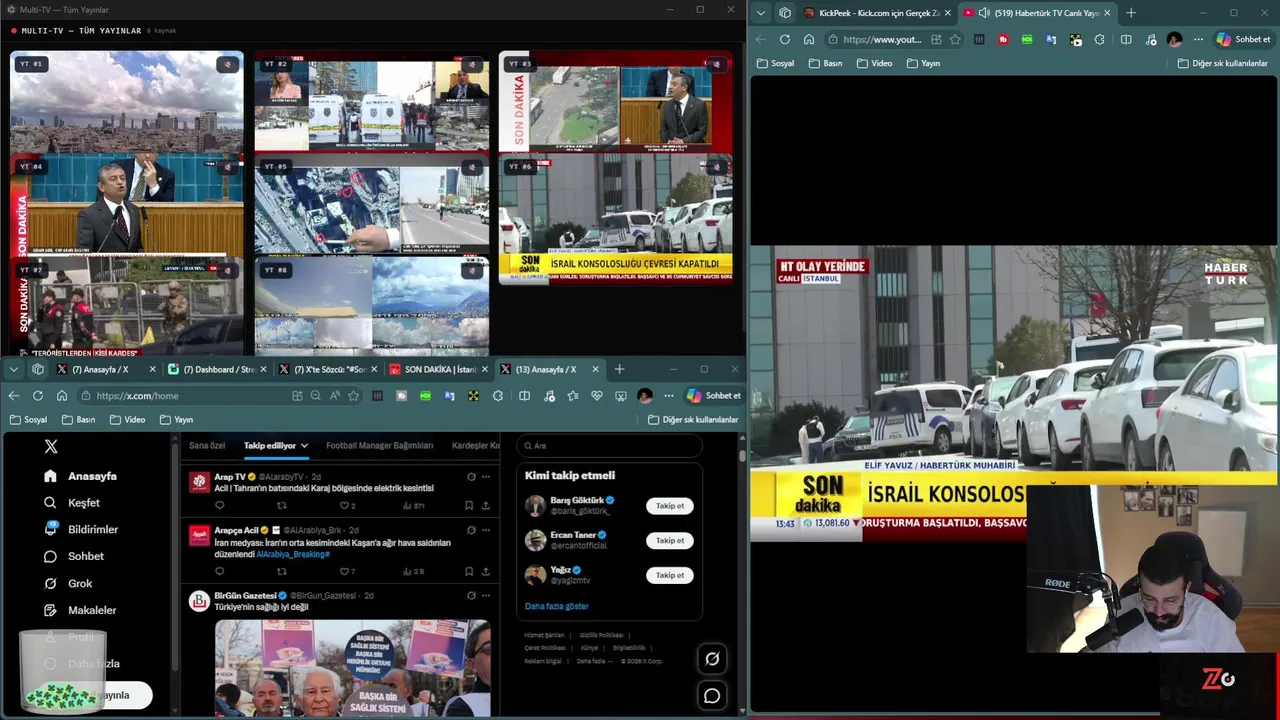Screen dimensions: 1280x720
Task: Favorite the x.com page with star
Action: (x=353, y=396)
